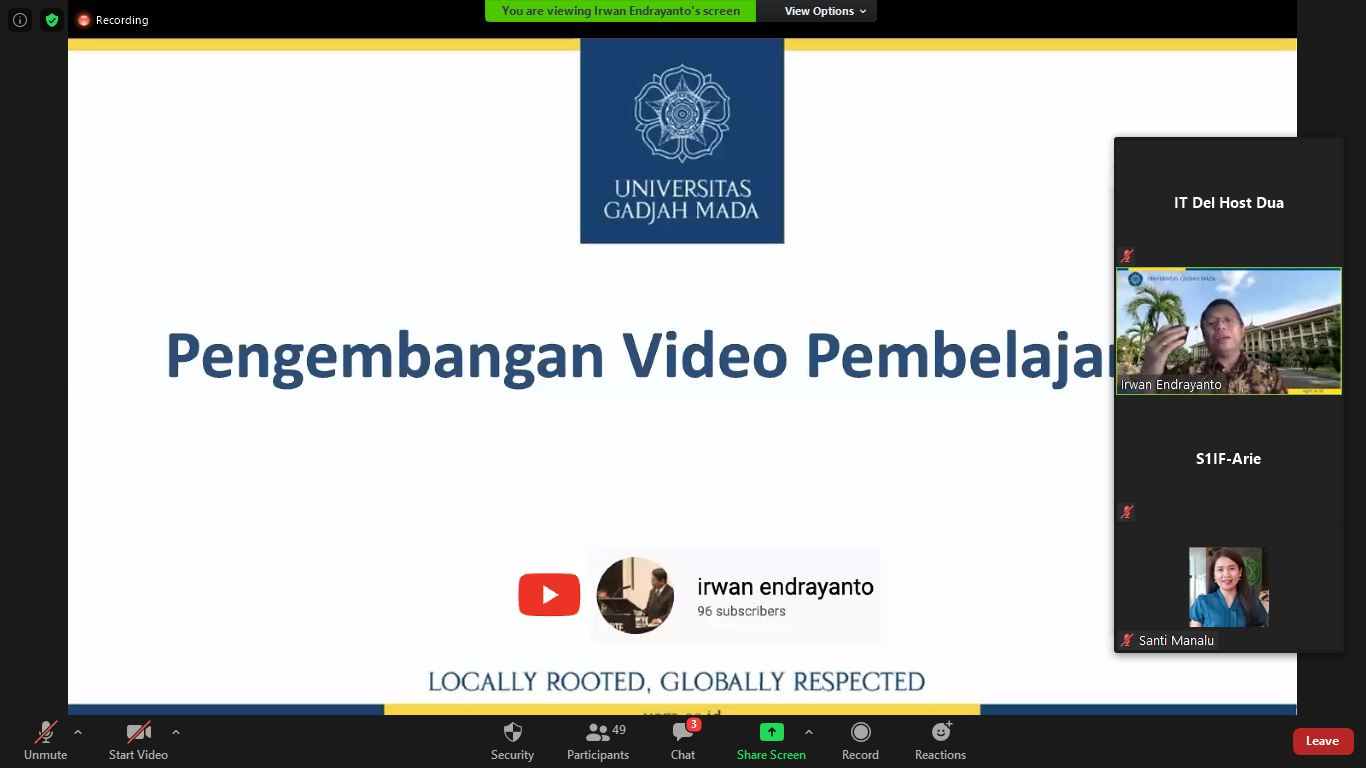Image resolution: width=1366 pixels, height=768 pixels.
Task: Click the red YouTube play logo on the slide
Action: click(549, 595)
